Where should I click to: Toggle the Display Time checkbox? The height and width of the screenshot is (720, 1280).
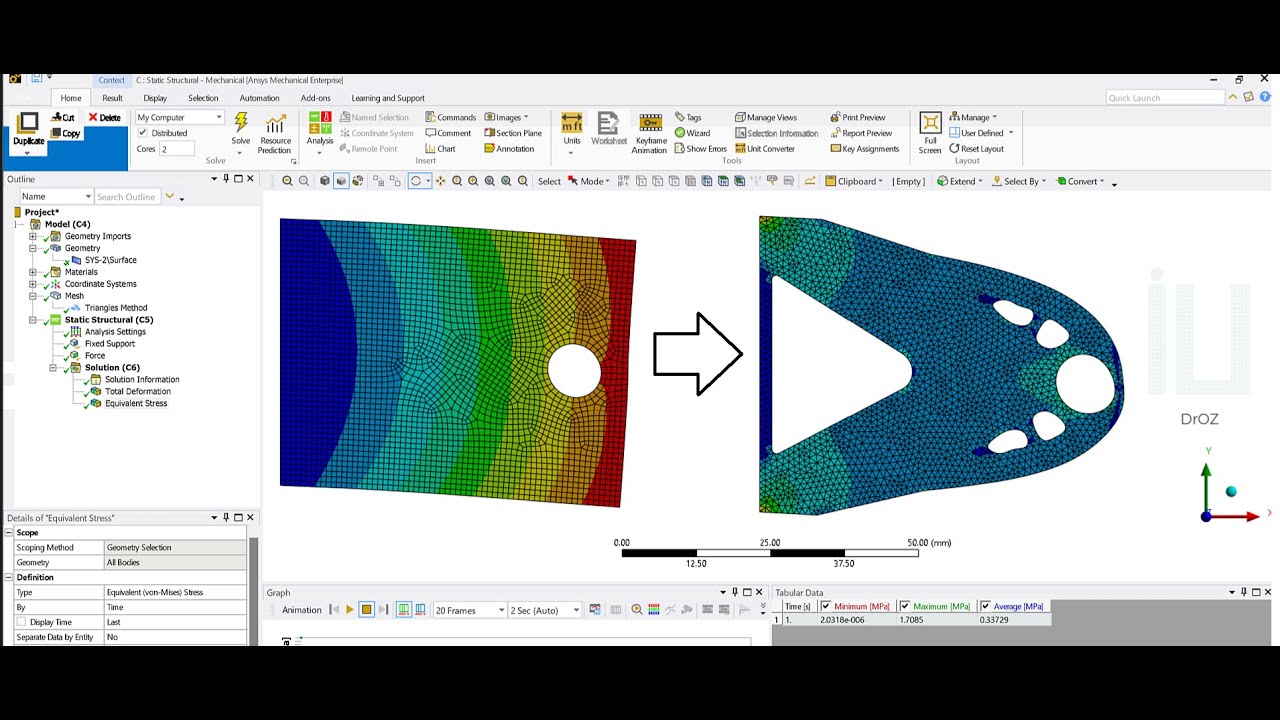tap(22, 622)
